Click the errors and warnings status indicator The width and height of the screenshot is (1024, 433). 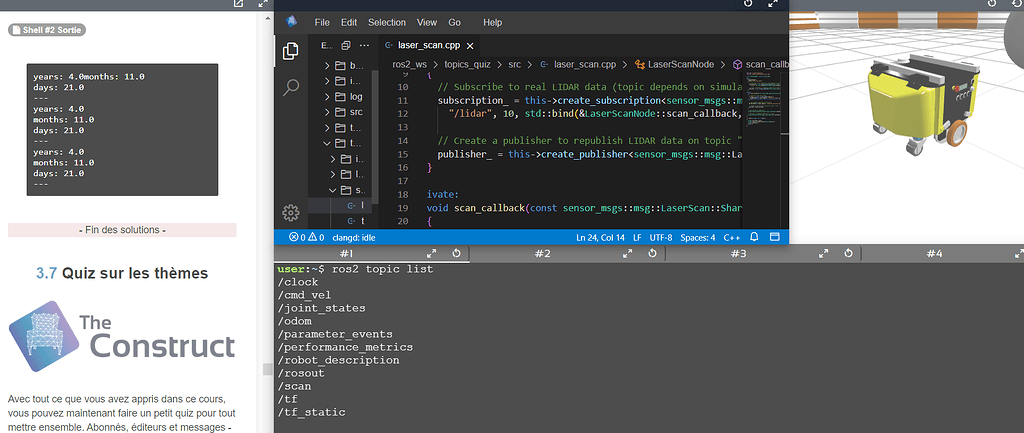click(306, 237)
